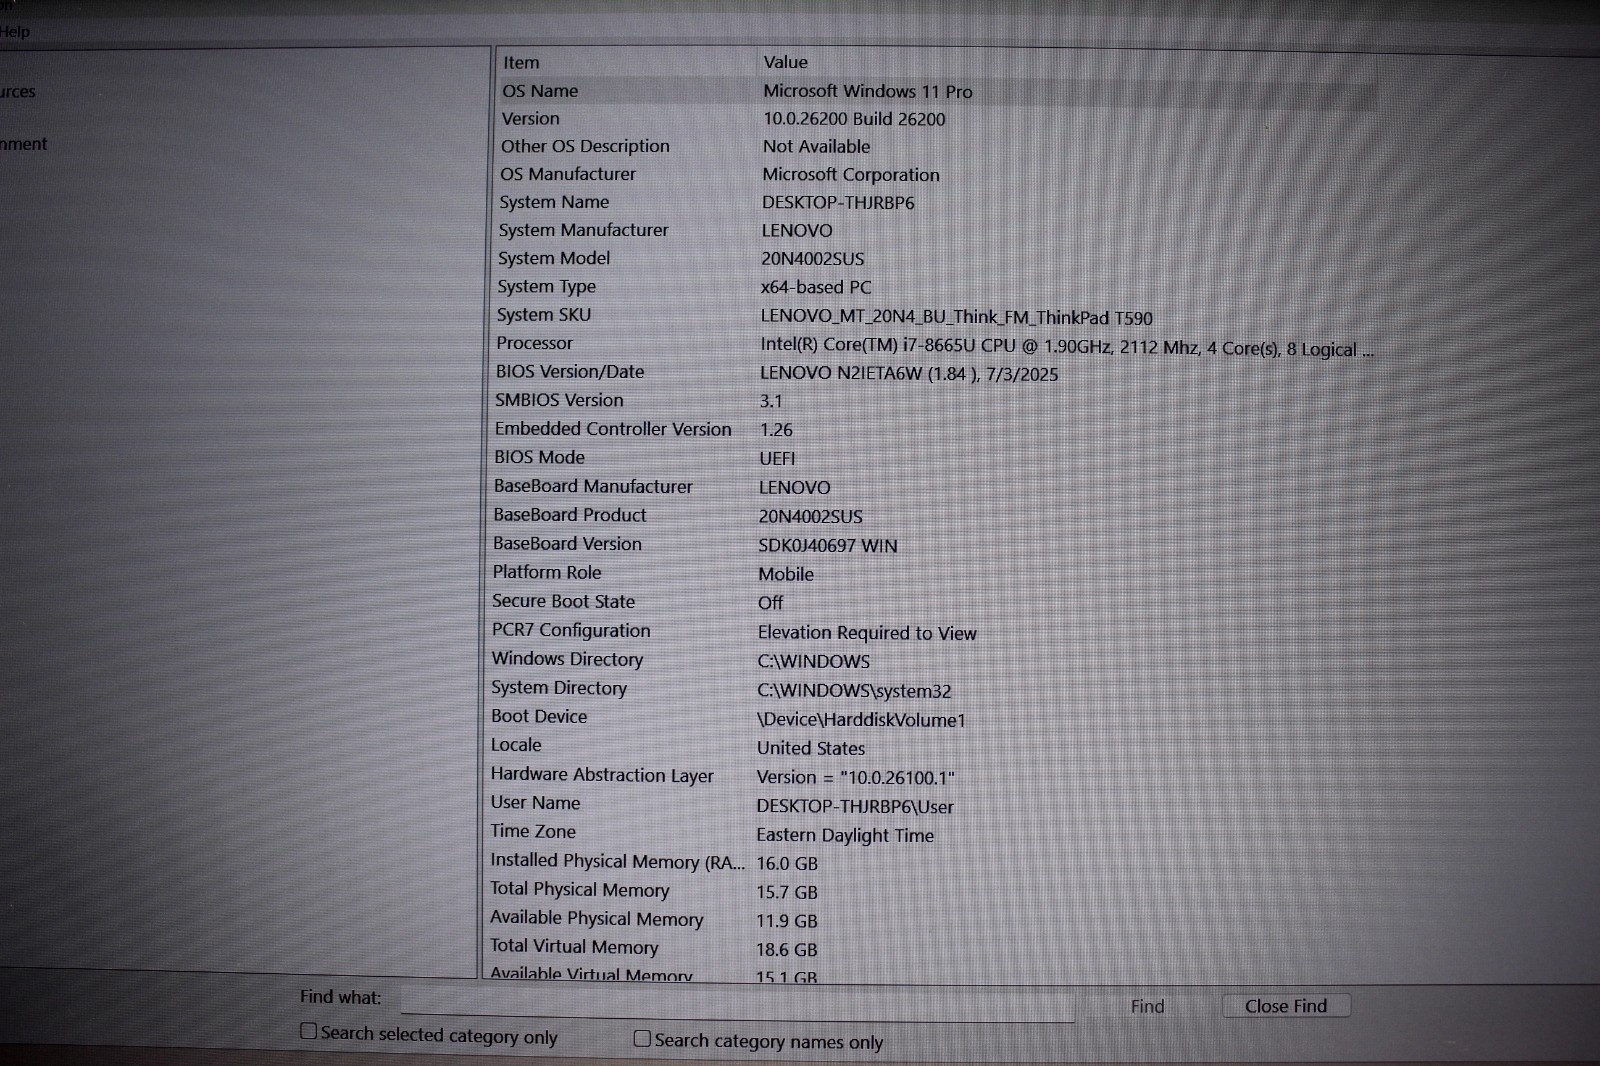Click the value 10.0.26200 Build 26200
Screen dimensions: 1600x1066
click(x=854, y=119)
